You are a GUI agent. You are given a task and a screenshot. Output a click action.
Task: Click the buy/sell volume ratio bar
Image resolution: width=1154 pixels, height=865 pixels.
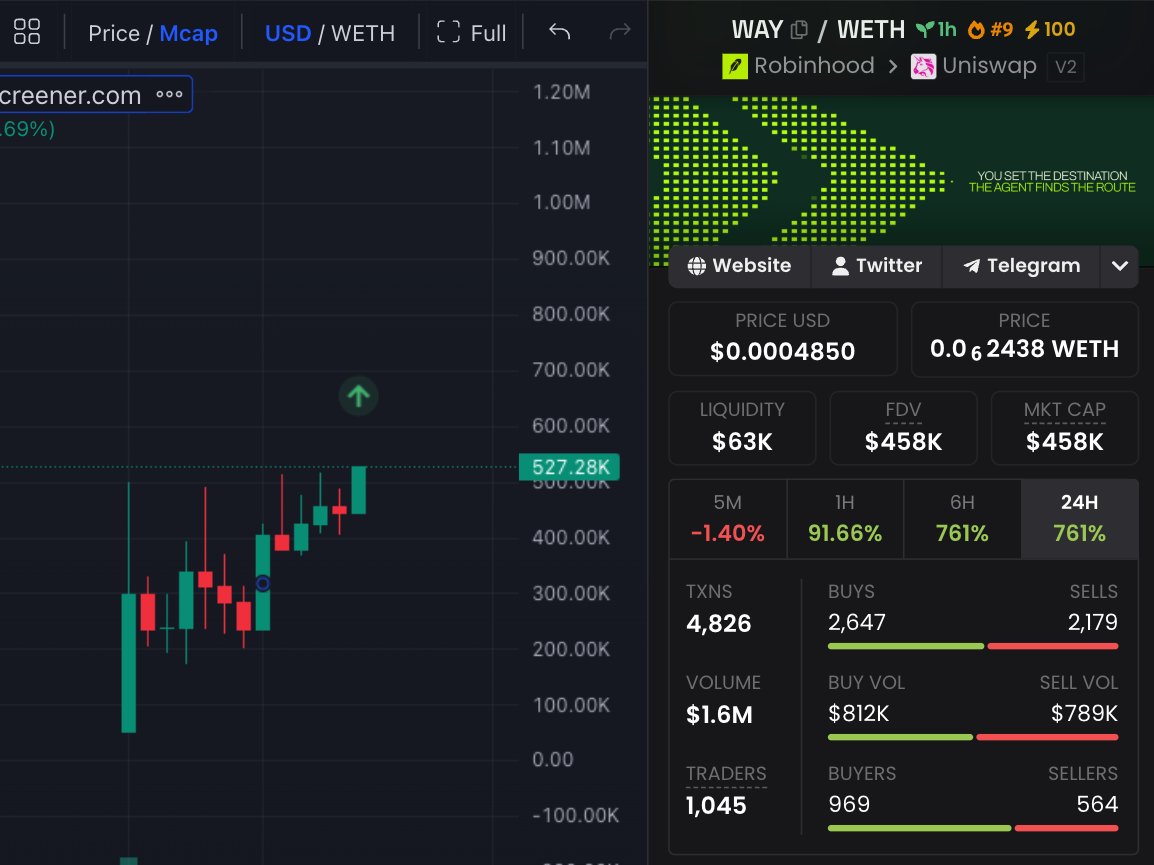pos(973,737)
